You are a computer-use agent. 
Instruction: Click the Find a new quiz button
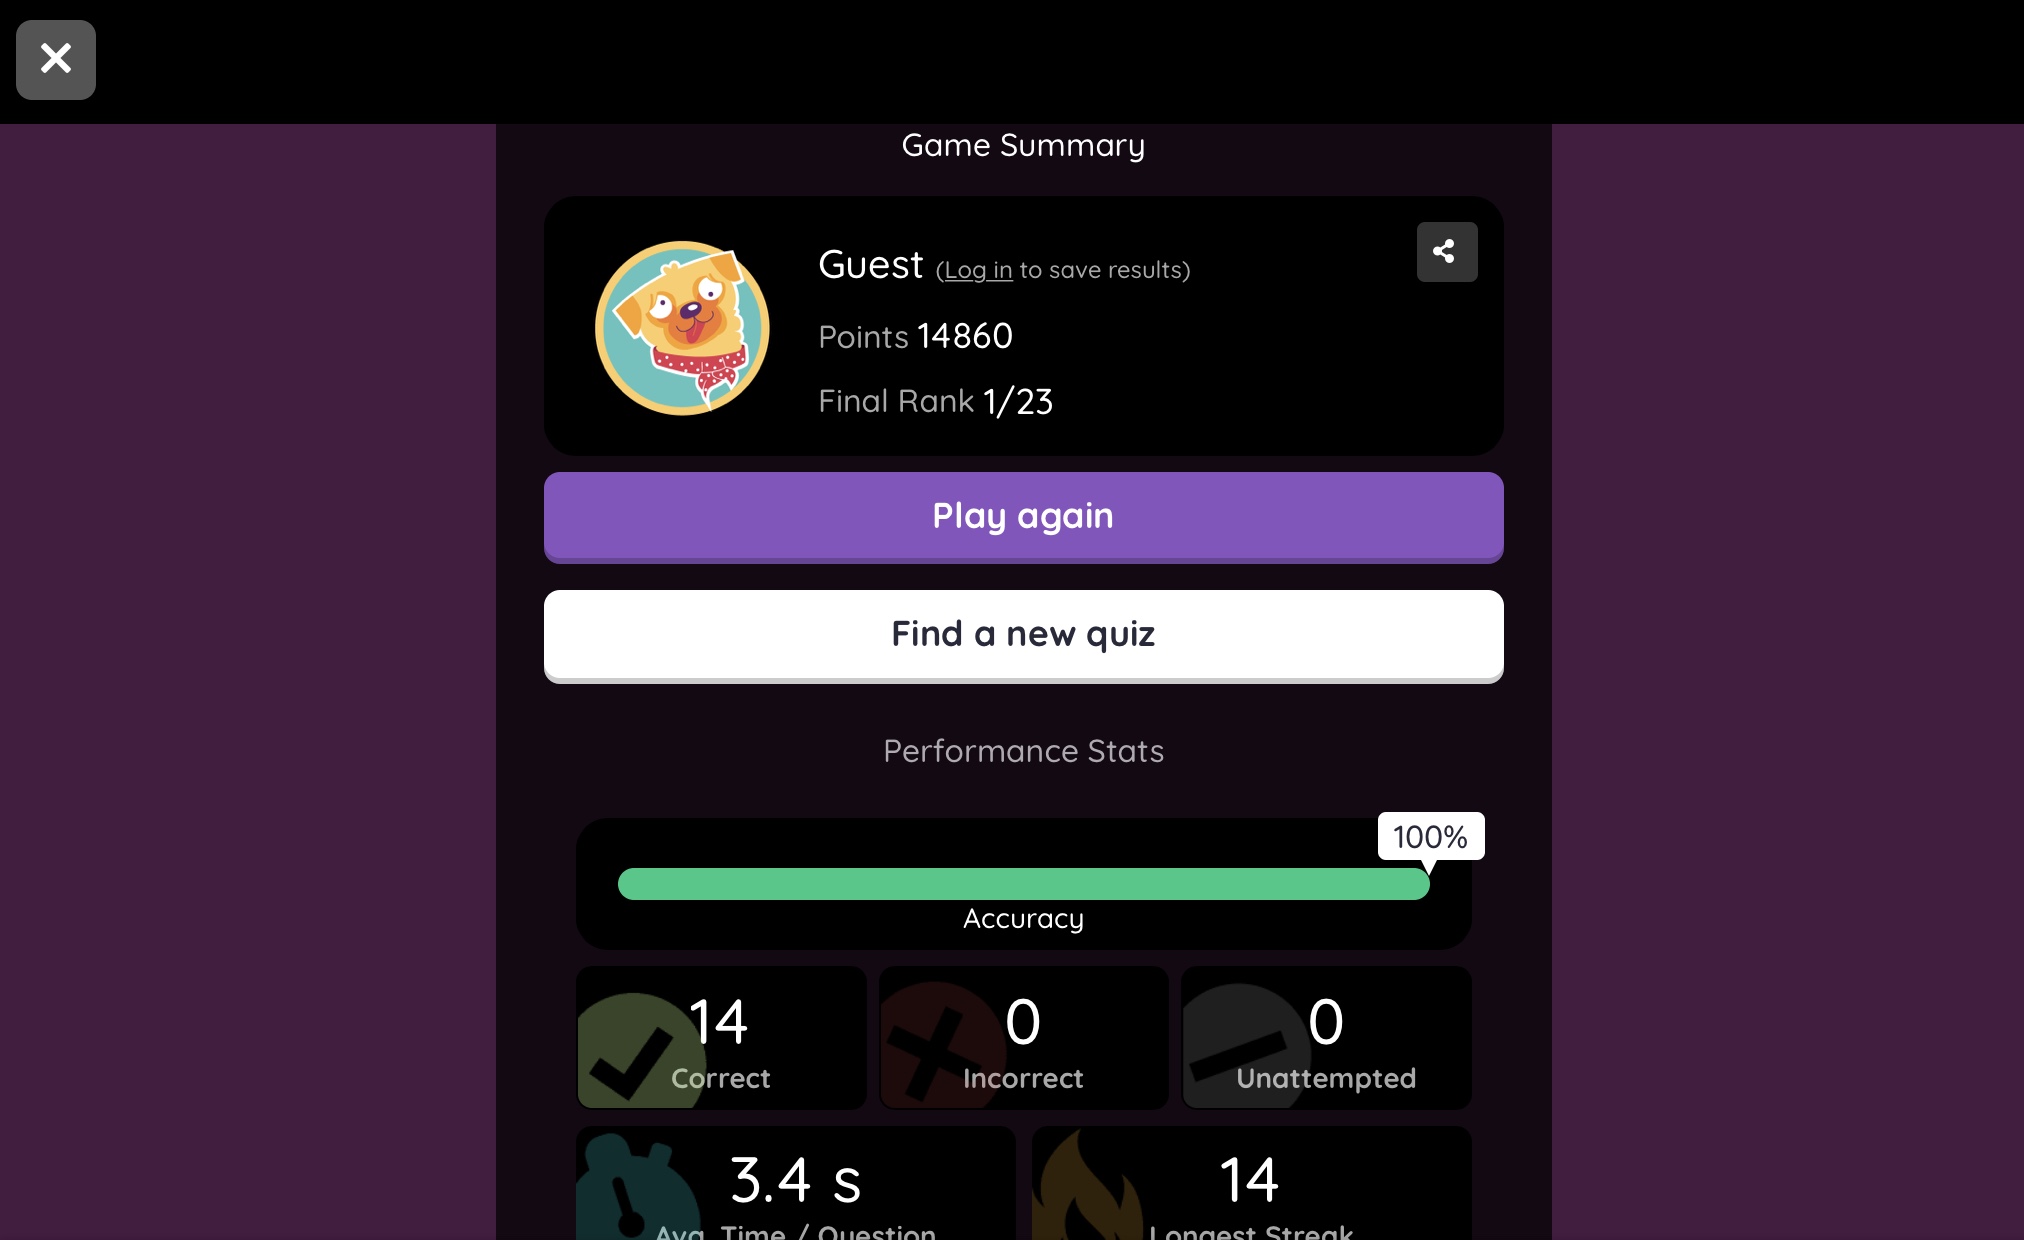1022,633
